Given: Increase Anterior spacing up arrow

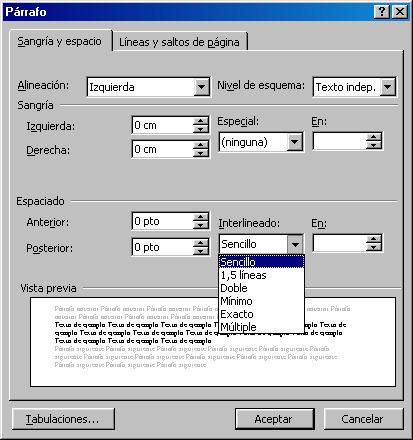Looking at the screenshot, I should 201,217.
